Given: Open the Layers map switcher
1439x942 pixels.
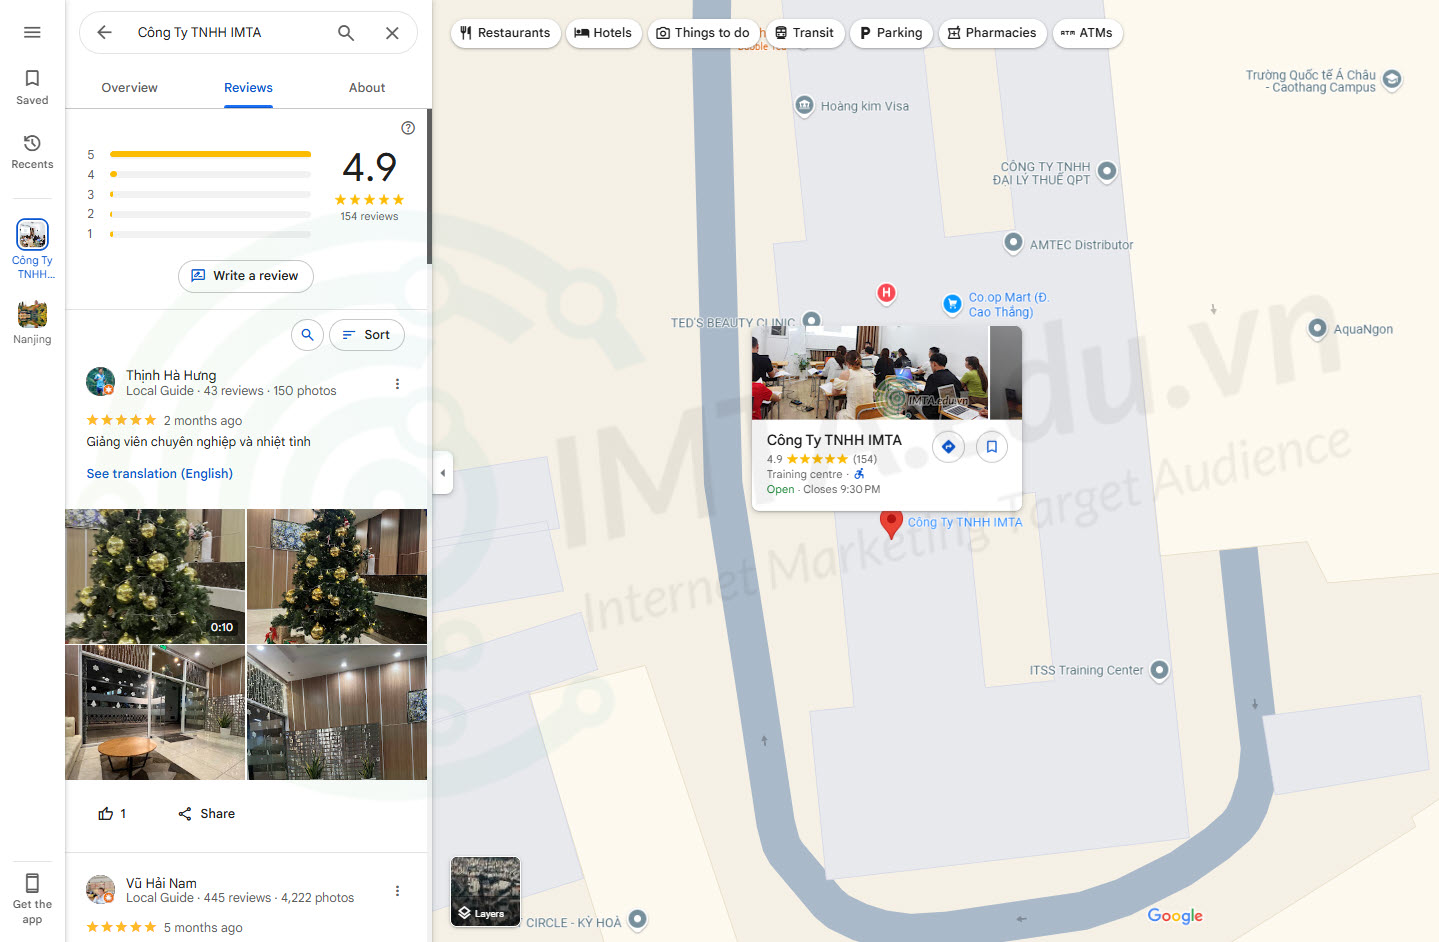Looking at the screenshot, I should coord(485,891).
